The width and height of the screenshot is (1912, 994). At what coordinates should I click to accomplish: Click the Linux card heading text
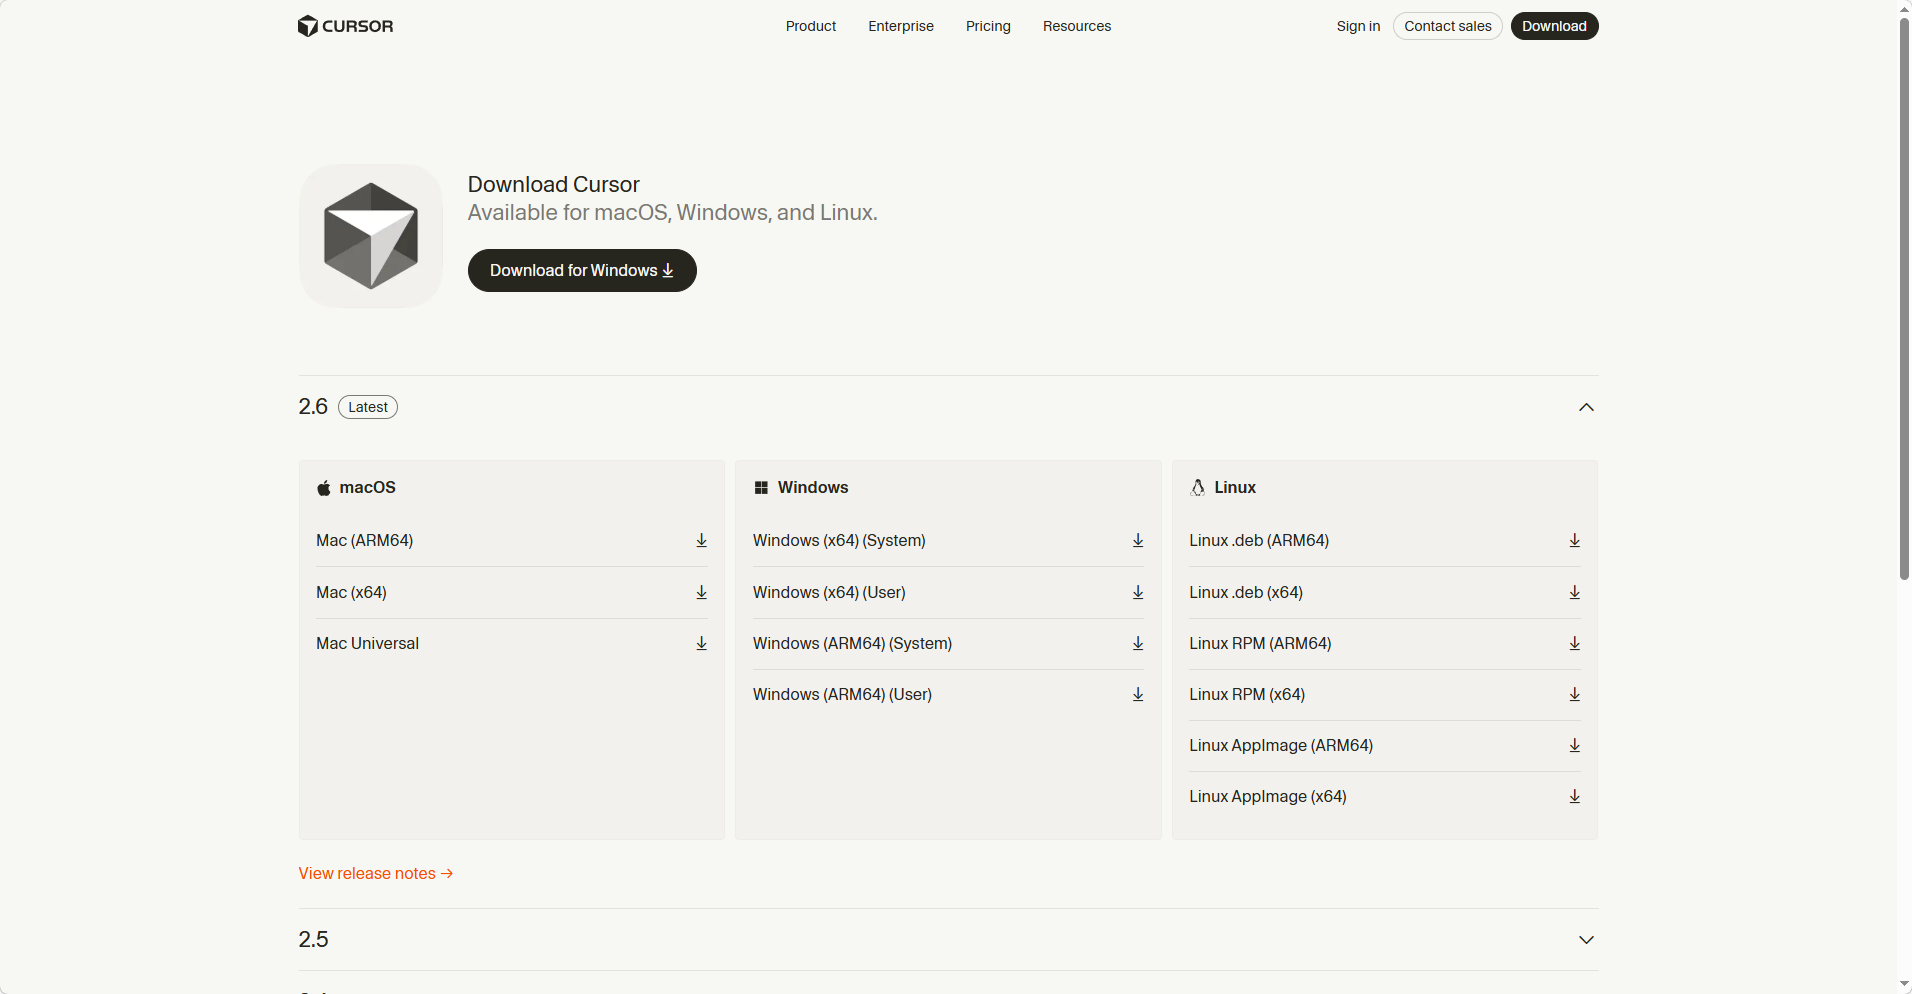point(1235,488)
